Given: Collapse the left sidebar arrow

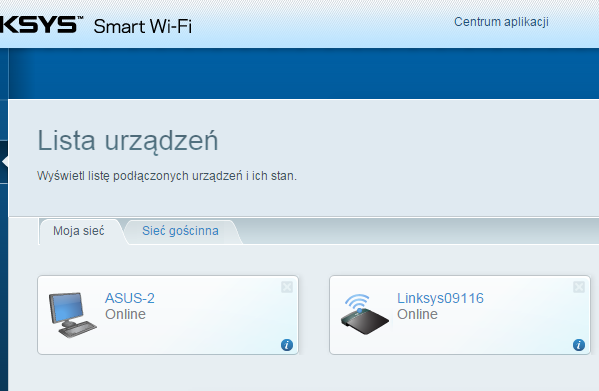Looking at the screenshot, I should point(4,162).
